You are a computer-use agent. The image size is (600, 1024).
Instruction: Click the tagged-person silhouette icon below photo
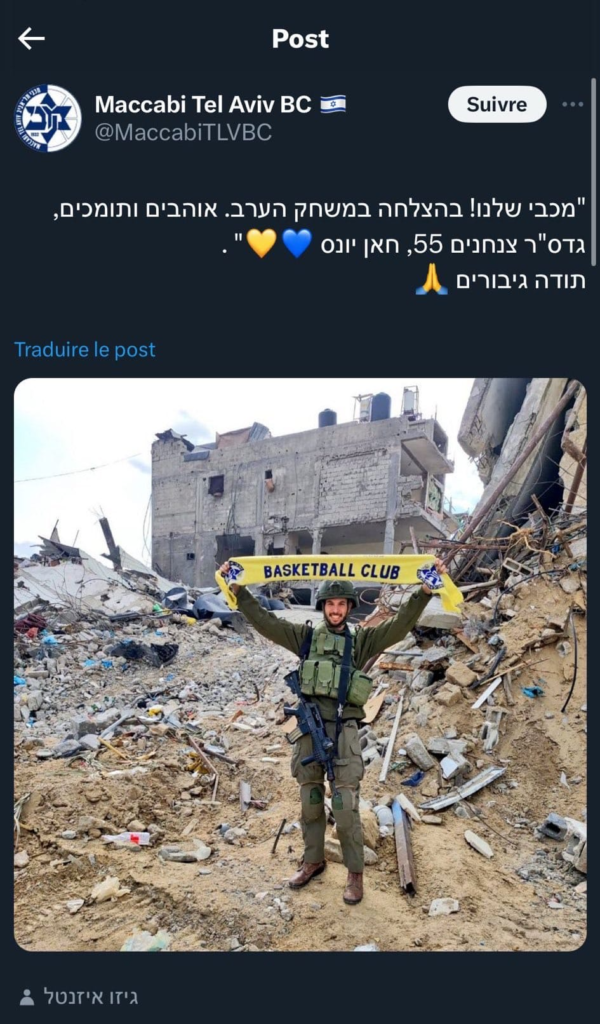coord(27,997)
